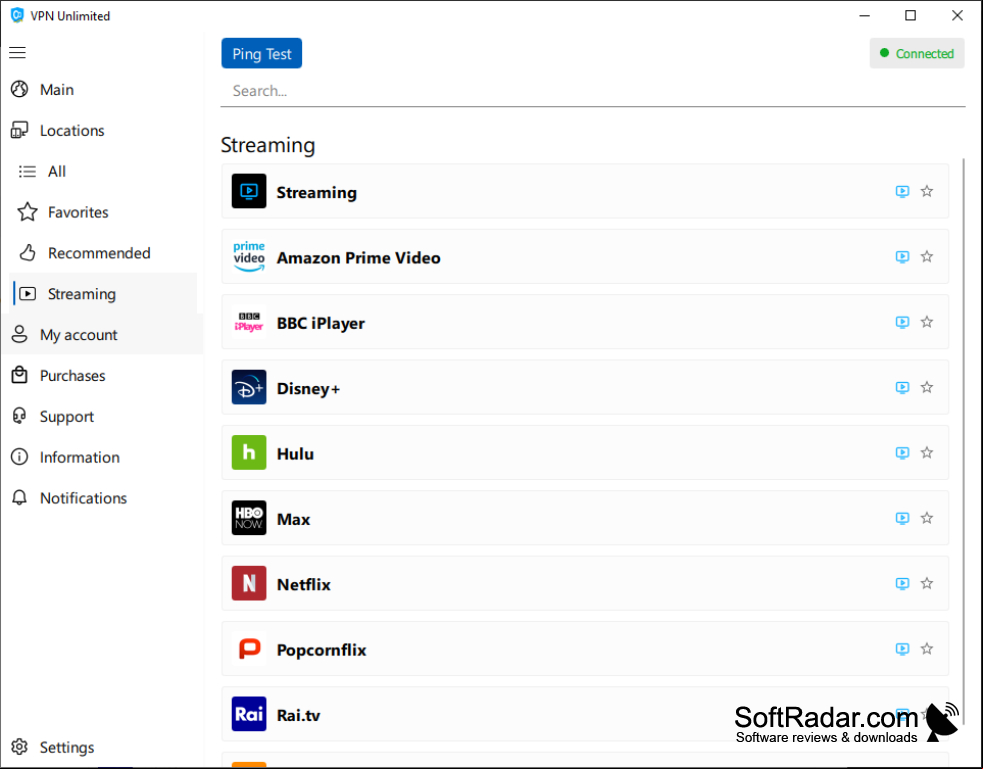The height and width of the screenshot is (769, 983).
Task: View Recommended locations
Action: [102, 253]
